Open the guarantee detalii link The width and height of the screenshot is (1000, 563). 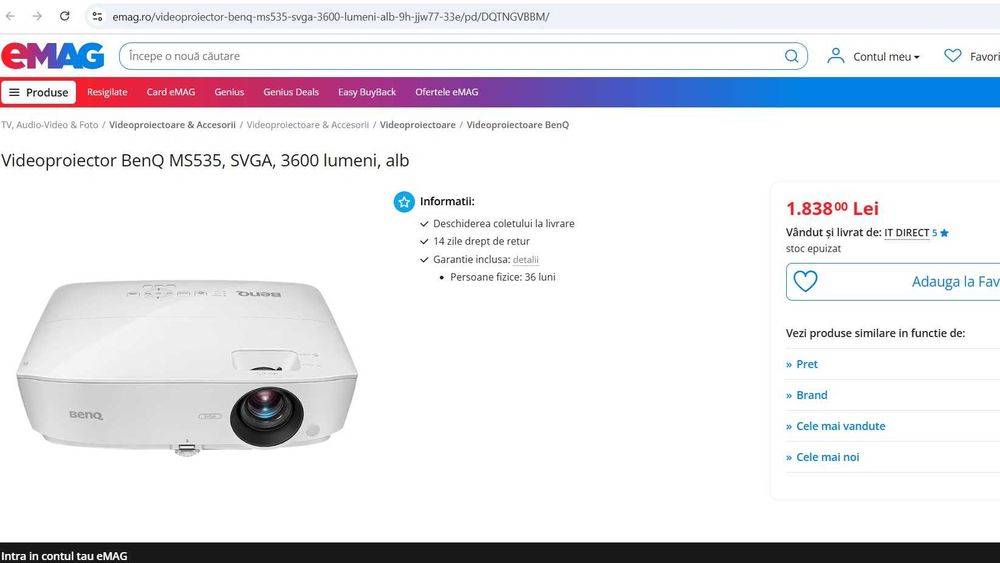[x=526, y=260]
